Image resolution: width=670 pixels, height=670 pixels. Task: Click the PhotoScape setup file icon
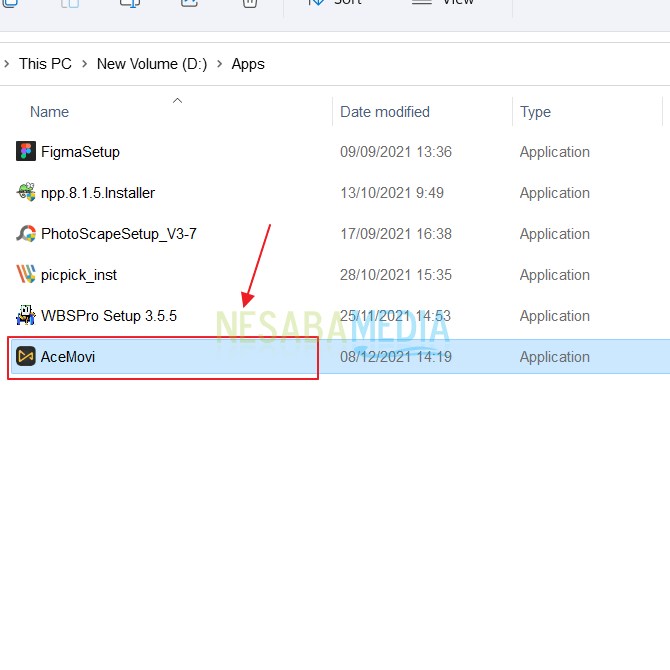coord(26,233)
